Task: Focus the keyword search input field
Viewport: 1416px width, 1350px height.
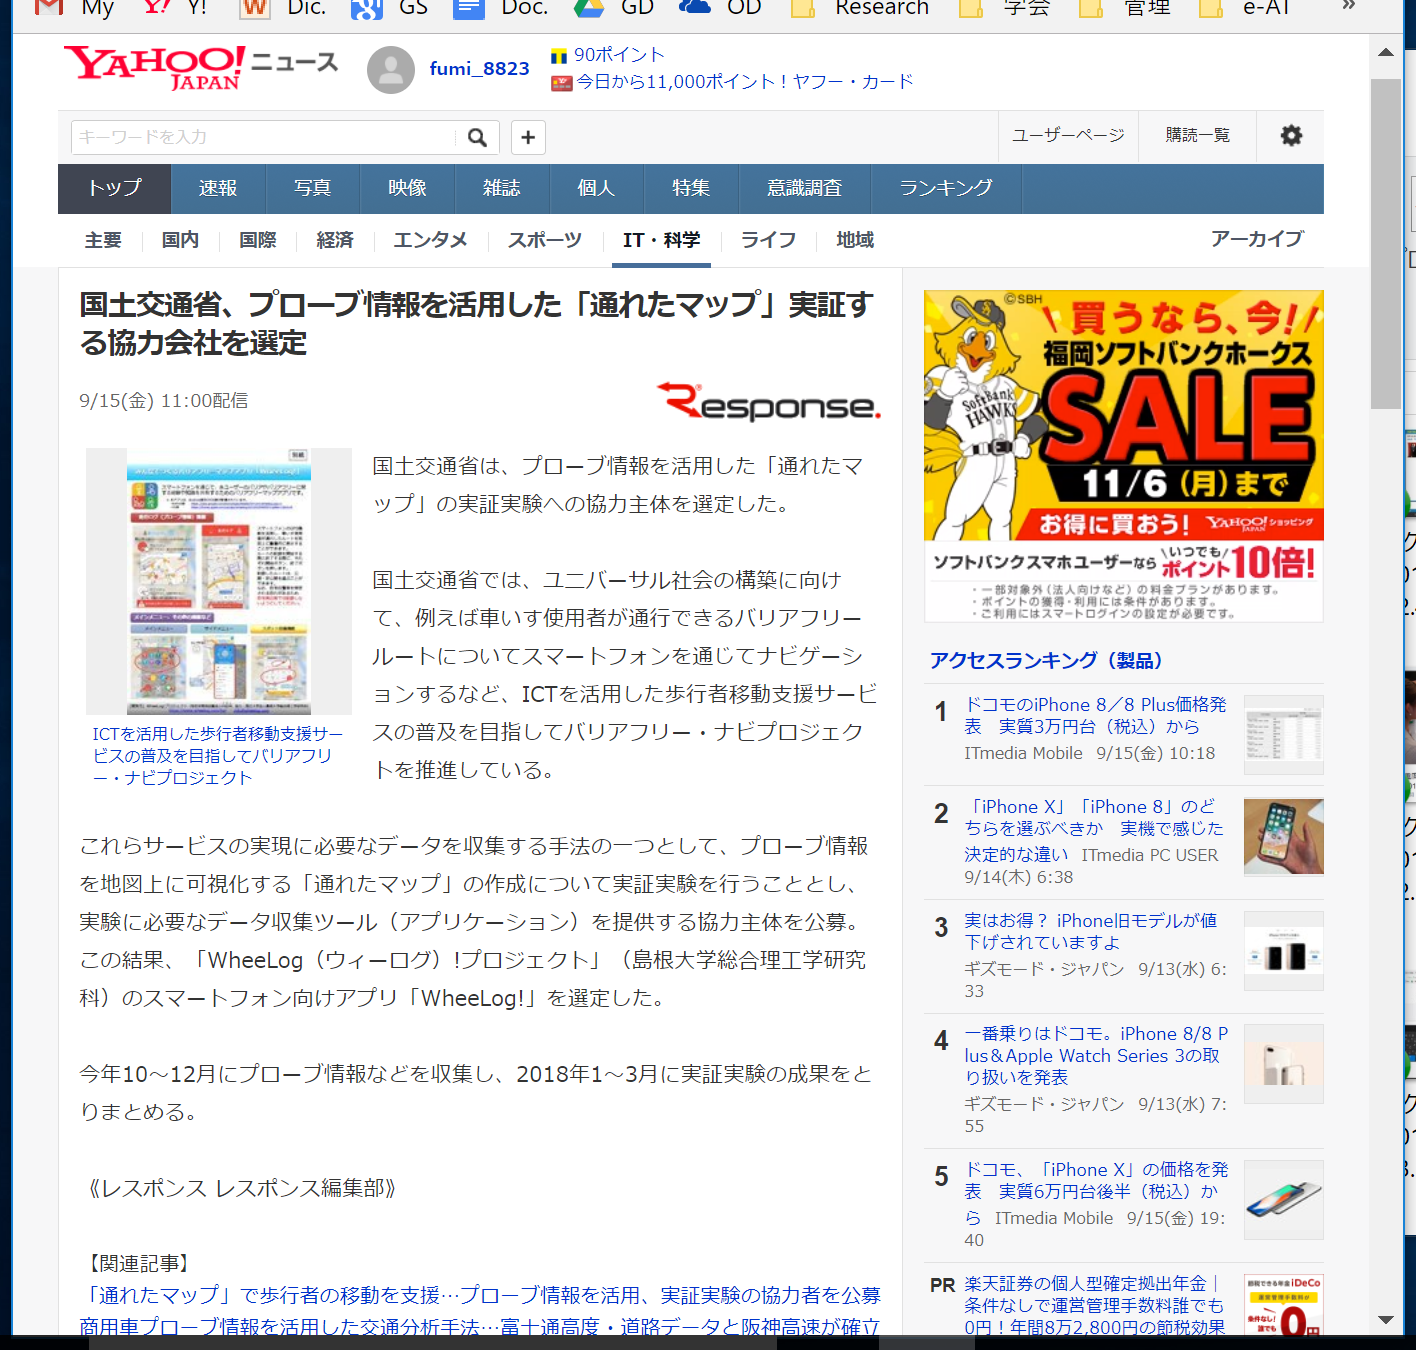Action: point(265,137)
